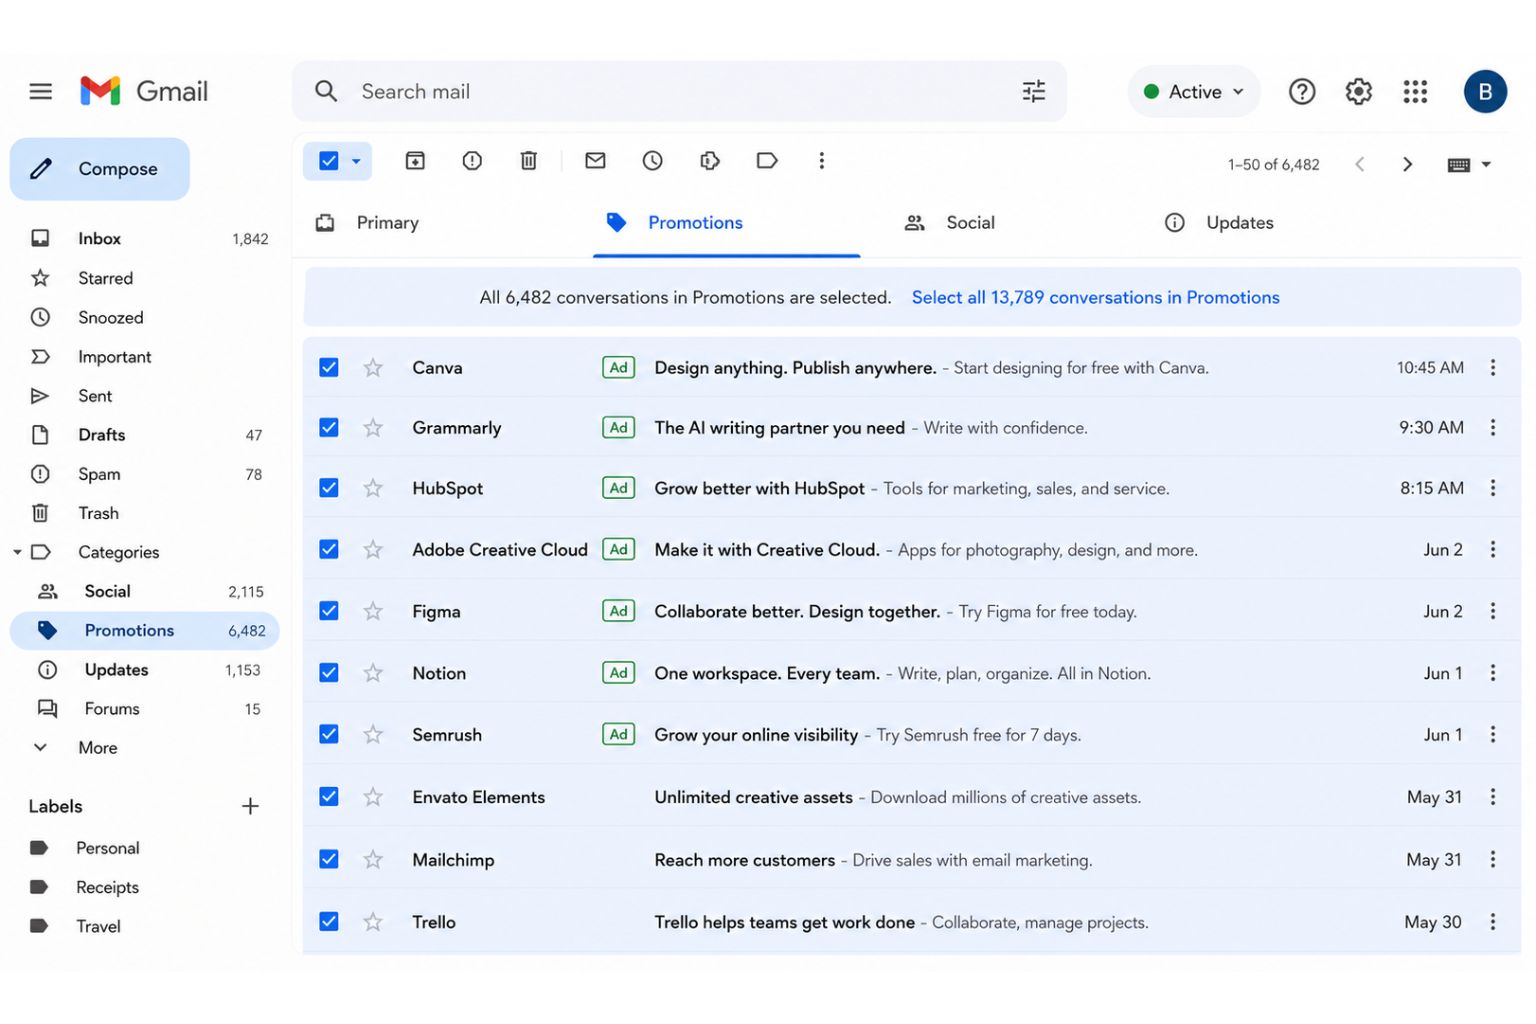Select all 13,789 conversations in Promotions
The width and height of the screenshot is (1536, 1024).
pos(1095,297)
